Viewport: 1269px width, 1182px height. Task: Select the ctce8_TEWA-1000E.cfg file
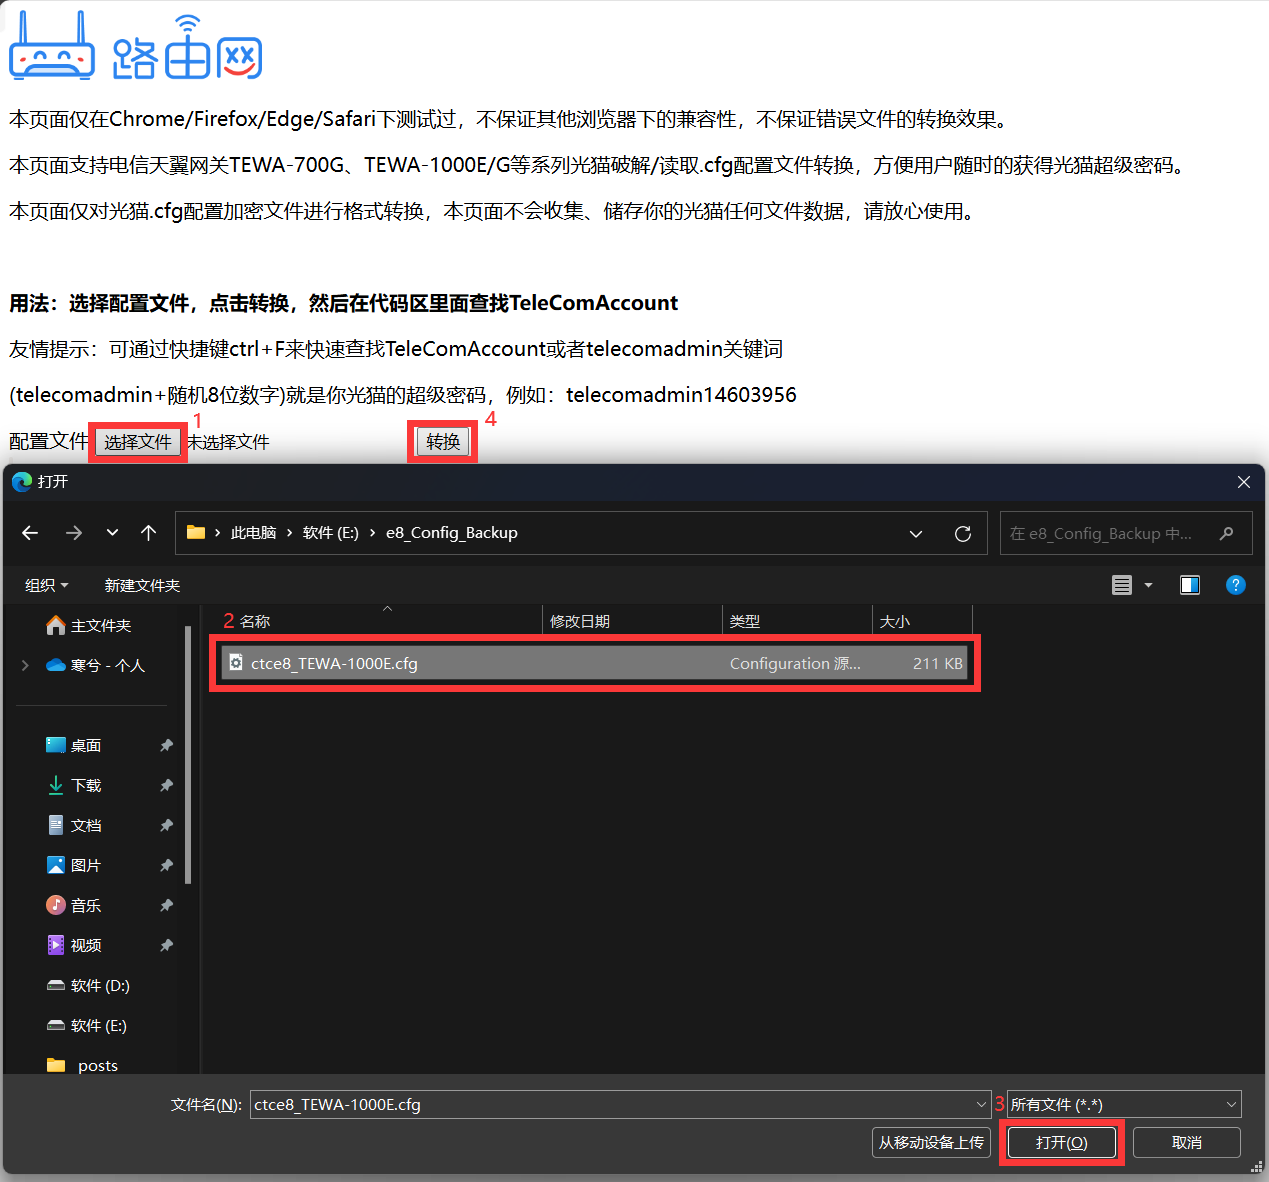coord(334,663)
